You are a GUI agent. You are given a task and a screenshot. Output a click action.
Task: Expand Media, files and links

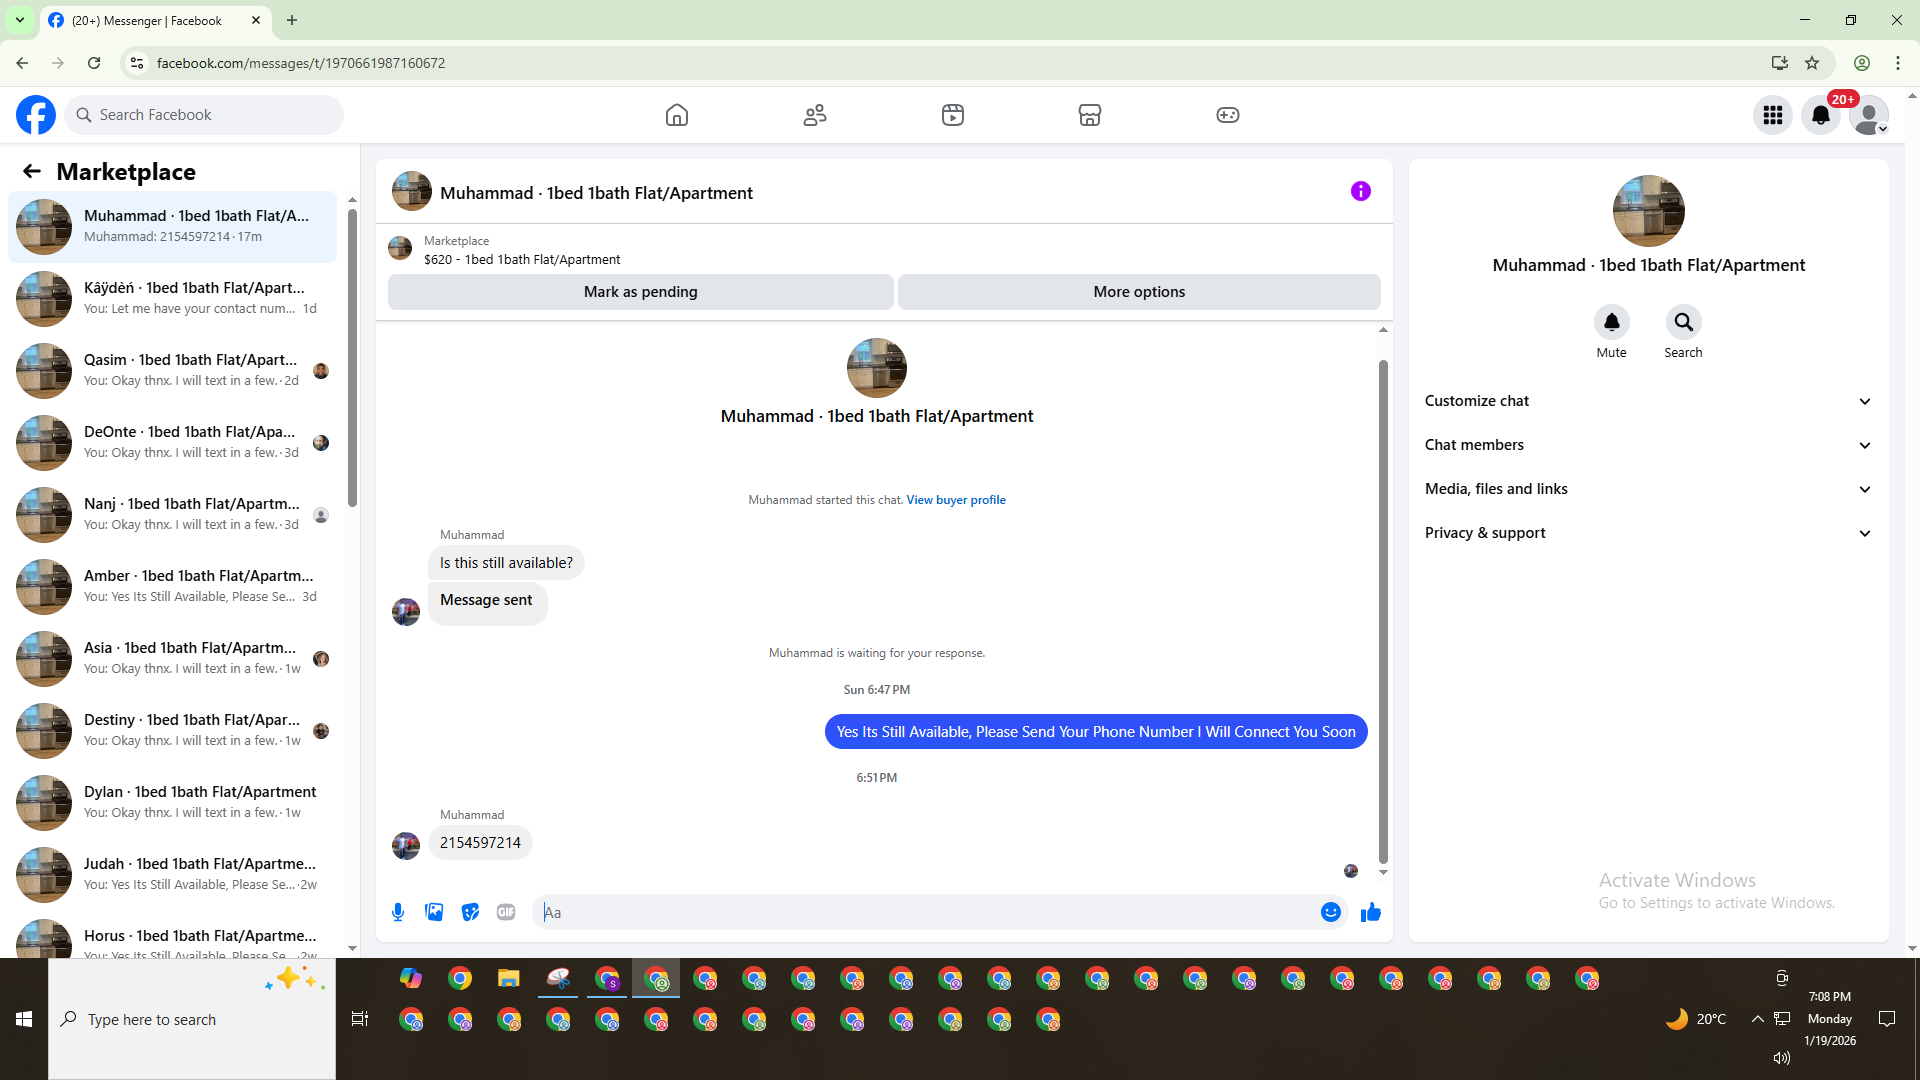pyautogui.click(x=1648, y=489)
